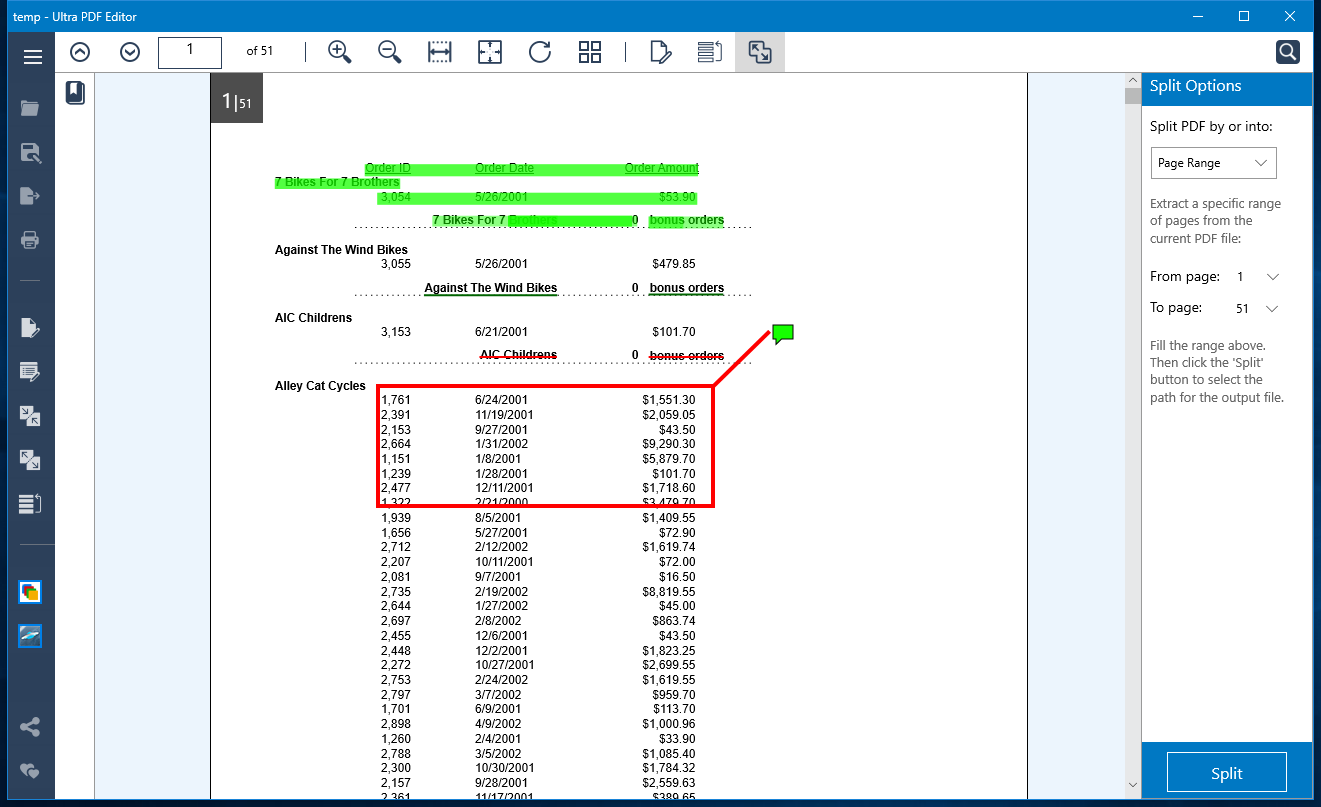Open the To page dropdown
1321x807 pixels.
(1272, 309)
